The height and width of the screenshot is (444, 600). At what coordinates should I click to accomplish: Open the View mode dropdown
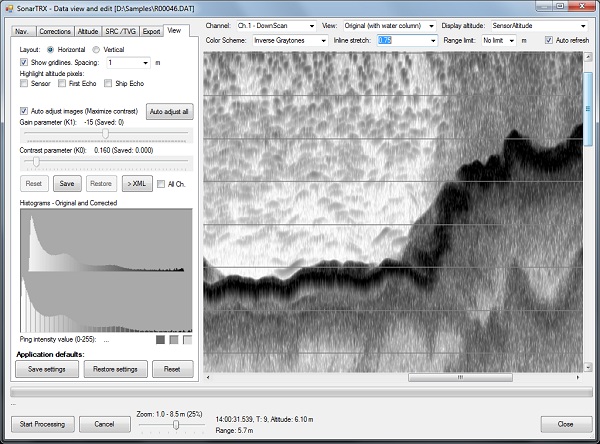[431, 26]
